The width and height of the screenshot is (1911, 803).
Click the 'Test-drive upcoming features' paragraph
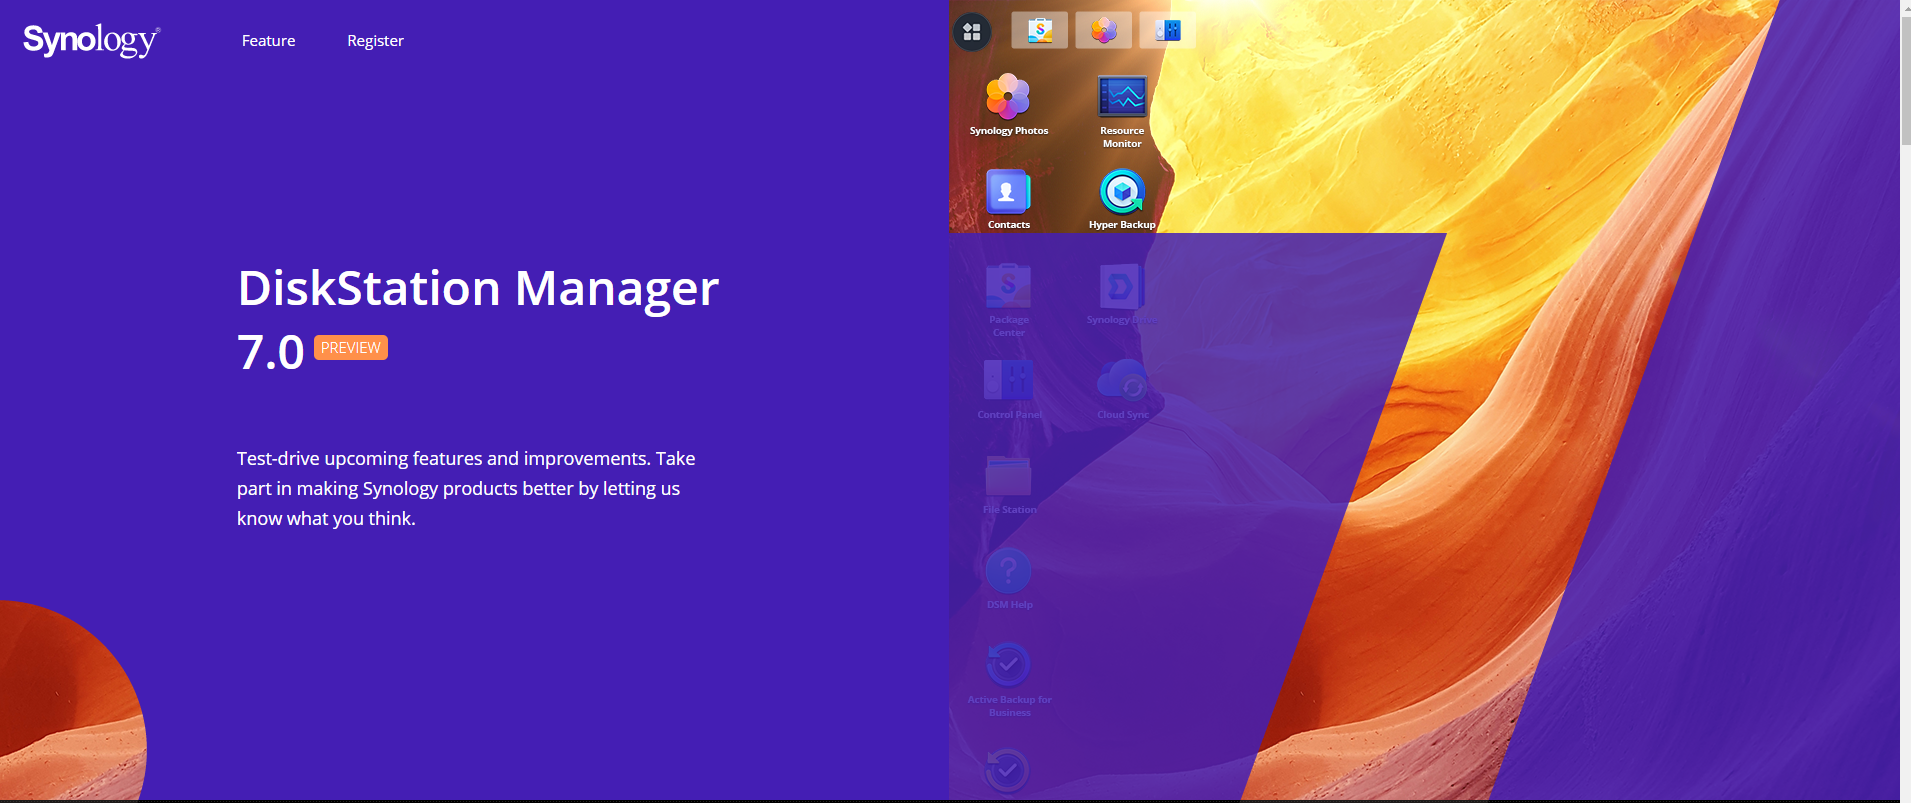(466, 488)
